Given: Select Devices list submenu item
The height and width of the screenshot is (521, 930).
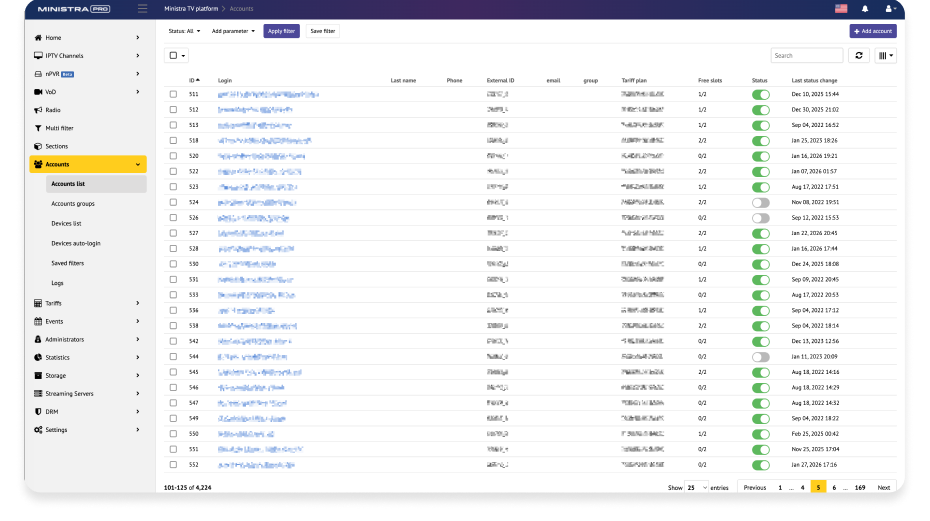Looking at the screenshot, I should [66, 223].
